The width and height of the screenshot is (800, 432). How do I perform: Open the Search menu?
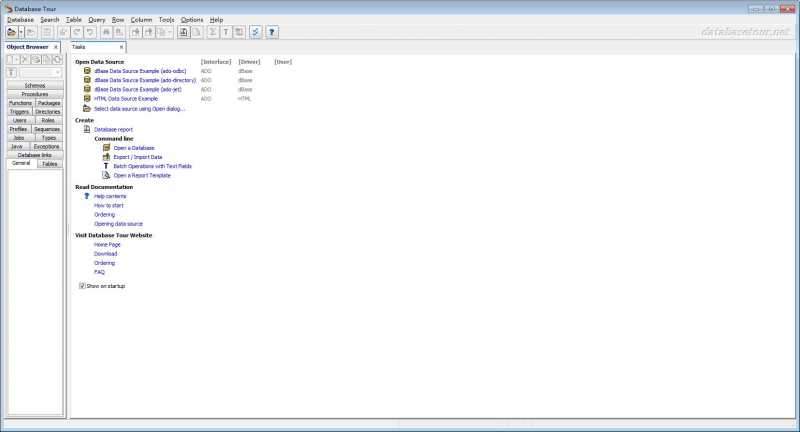coord(50,20)
